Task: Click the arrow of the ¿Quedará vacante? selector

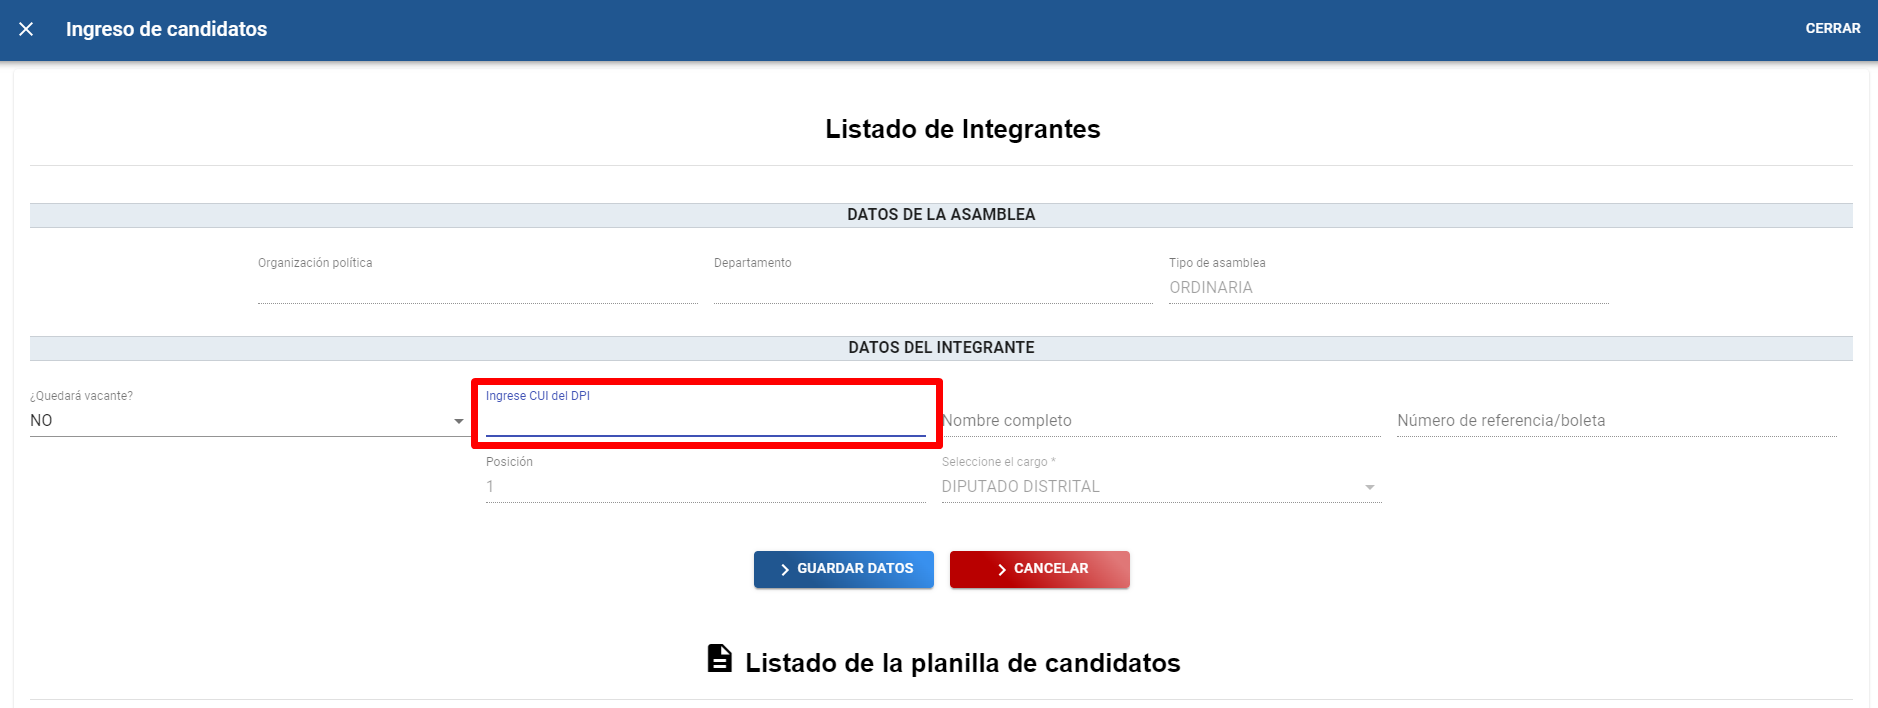Action: (459, 421)
